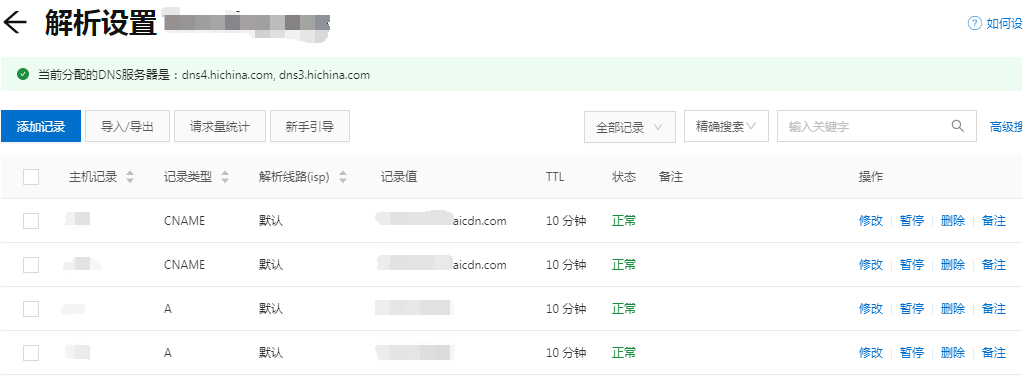Screen dimensions: 1022x378
Task: Click the 添加记录 button
Action: click(41, 126)
